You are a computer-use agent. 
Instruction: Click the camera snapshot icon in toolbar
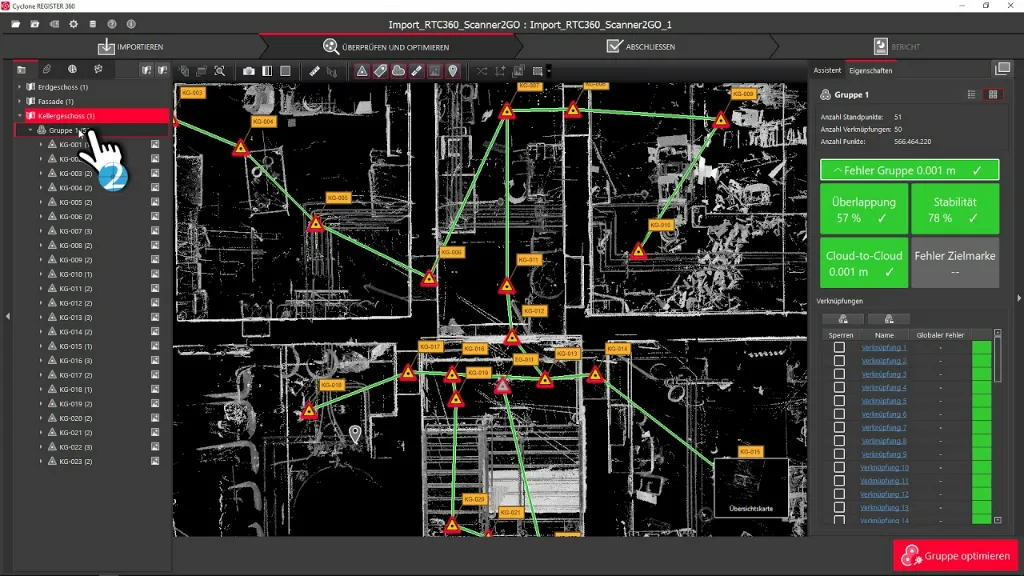point(249,71)
